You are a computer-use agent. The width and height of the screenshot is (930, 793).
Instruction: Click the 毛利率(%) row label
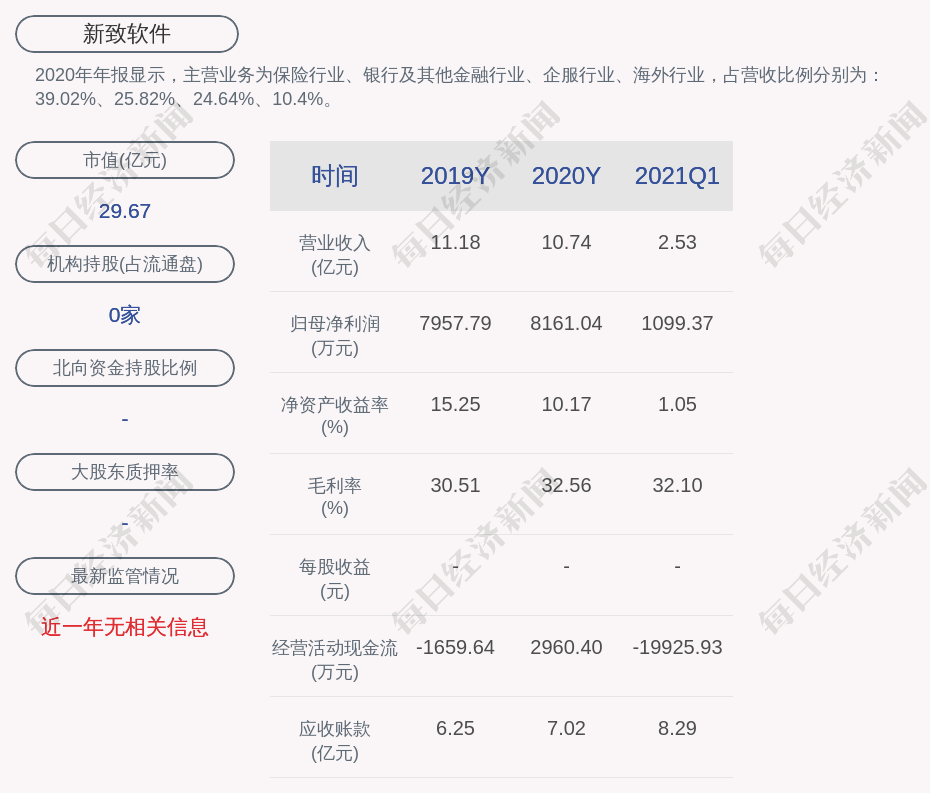(335, 496)
